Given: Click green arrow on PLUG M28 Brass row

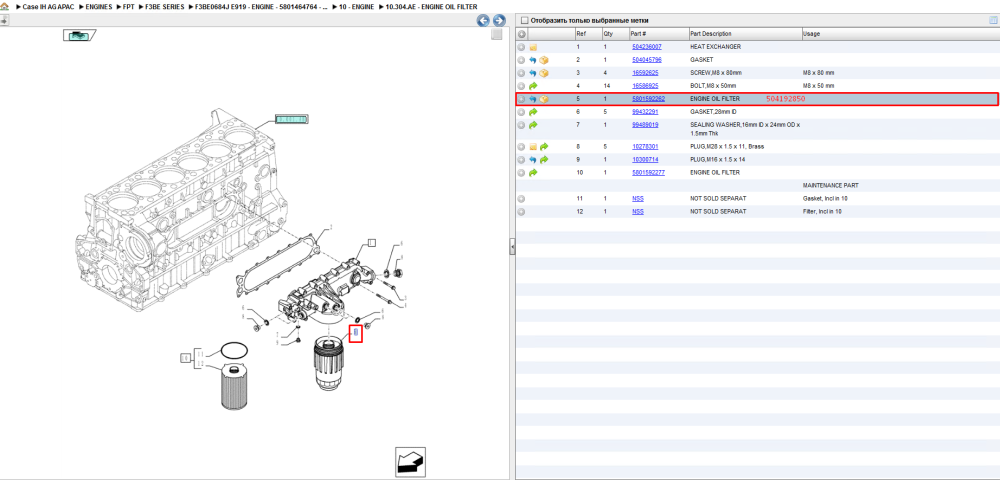Looking at the screenshot, I should [544, 147].
